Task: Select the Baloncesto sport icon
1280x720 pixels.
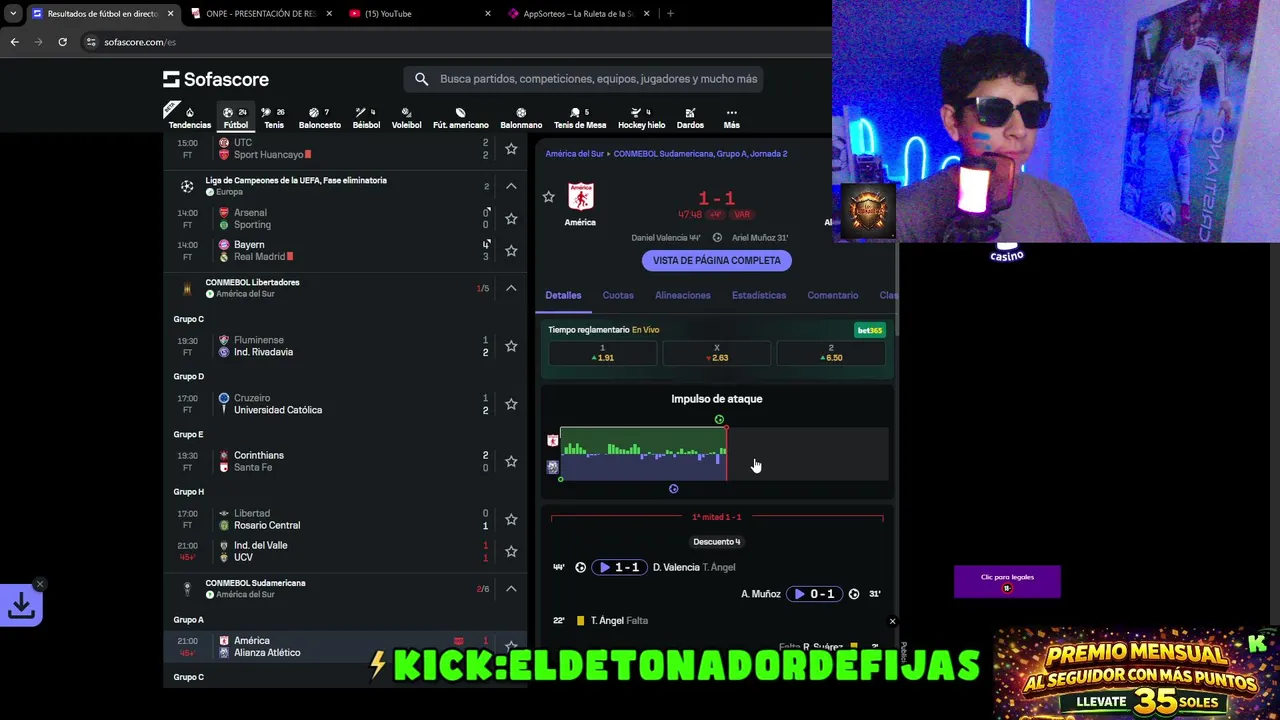Action: click(319, 118)
